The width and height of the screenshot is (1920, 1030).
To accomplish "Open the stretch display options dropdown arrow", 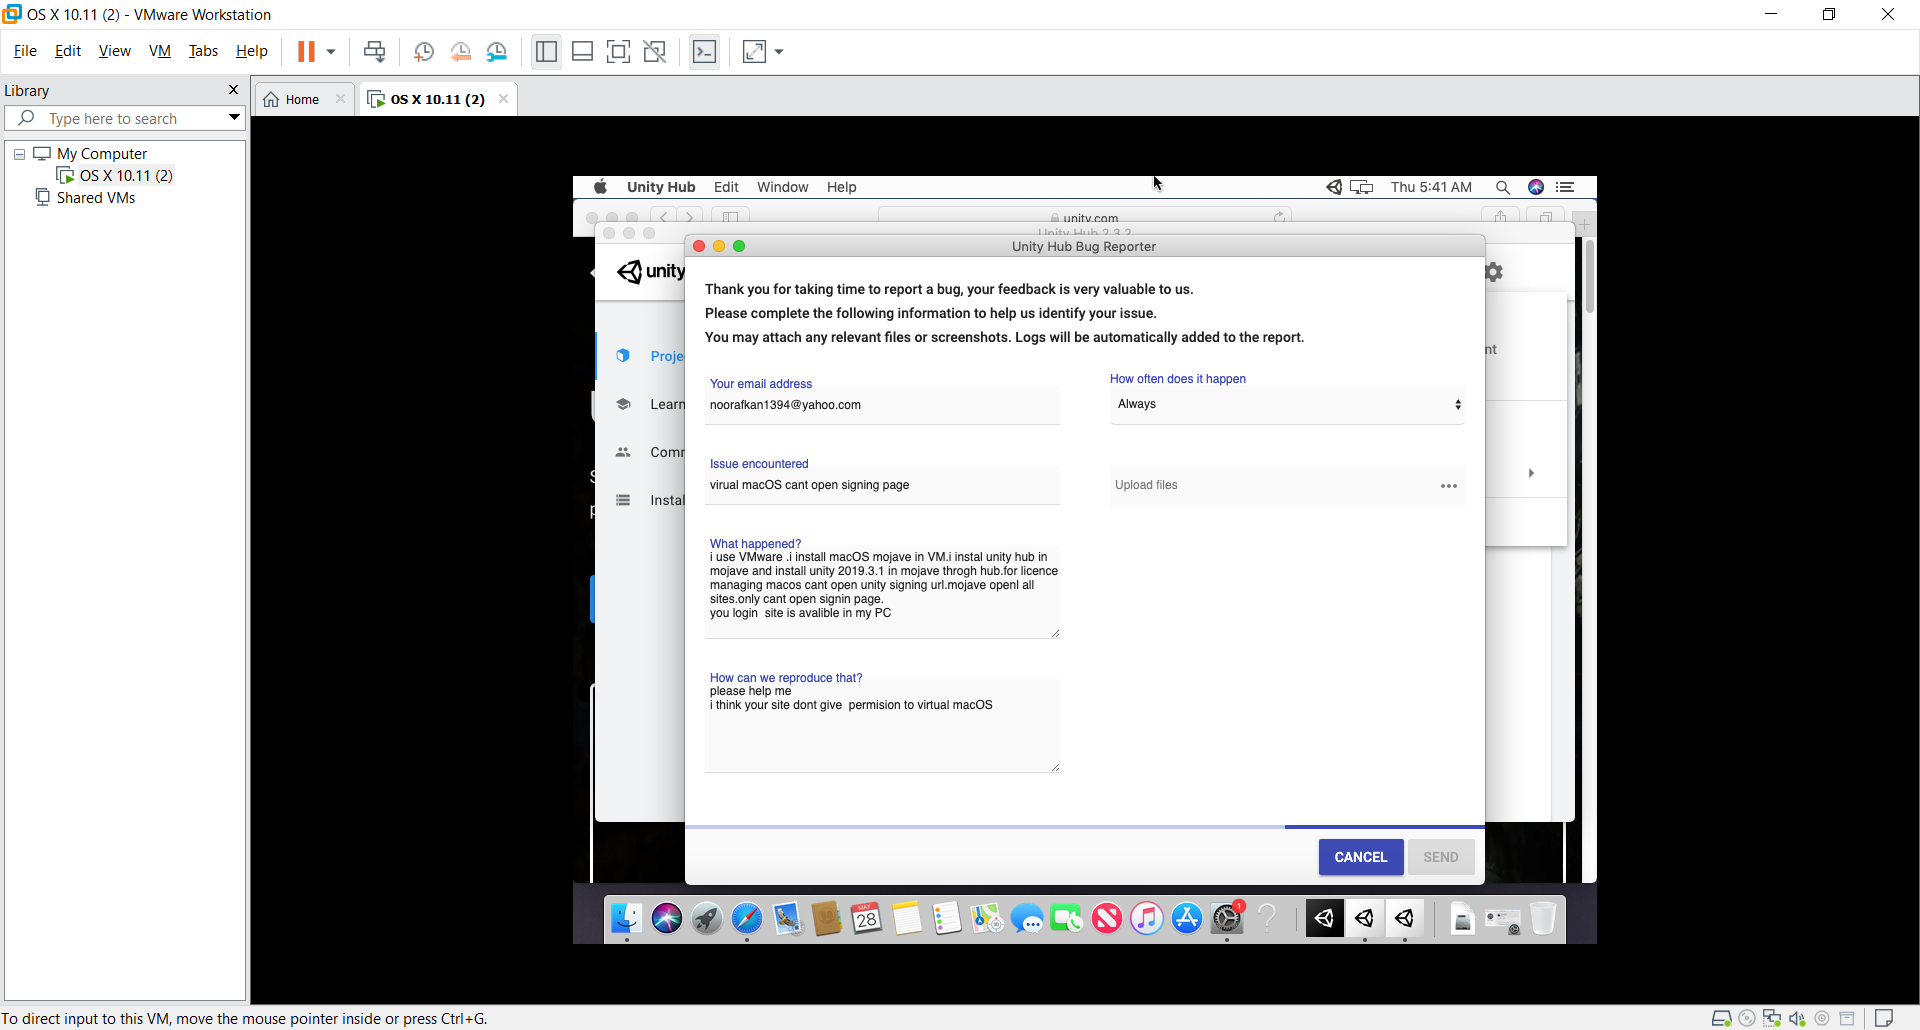I will coord(779,51).
